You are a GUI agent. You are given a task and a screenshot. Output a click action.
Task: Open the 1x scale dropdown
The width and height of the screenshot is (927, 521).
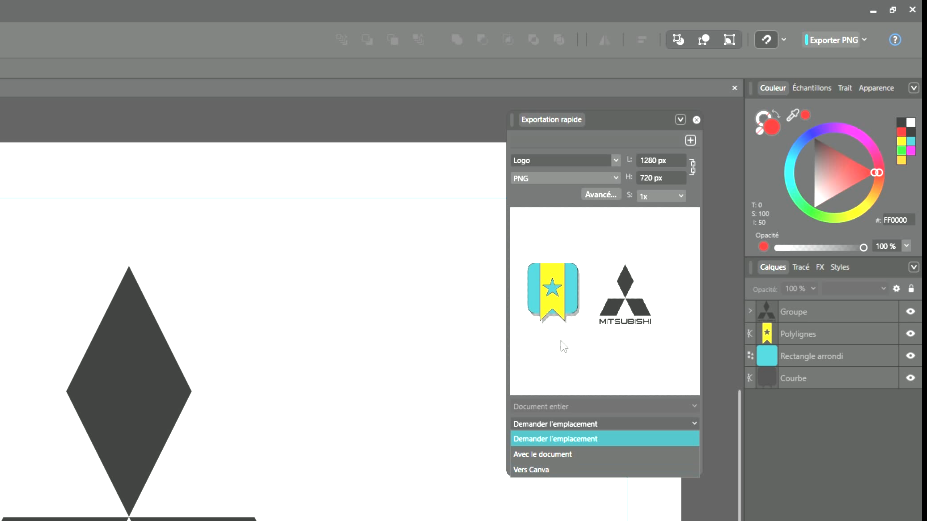click(x=661, y=196)
